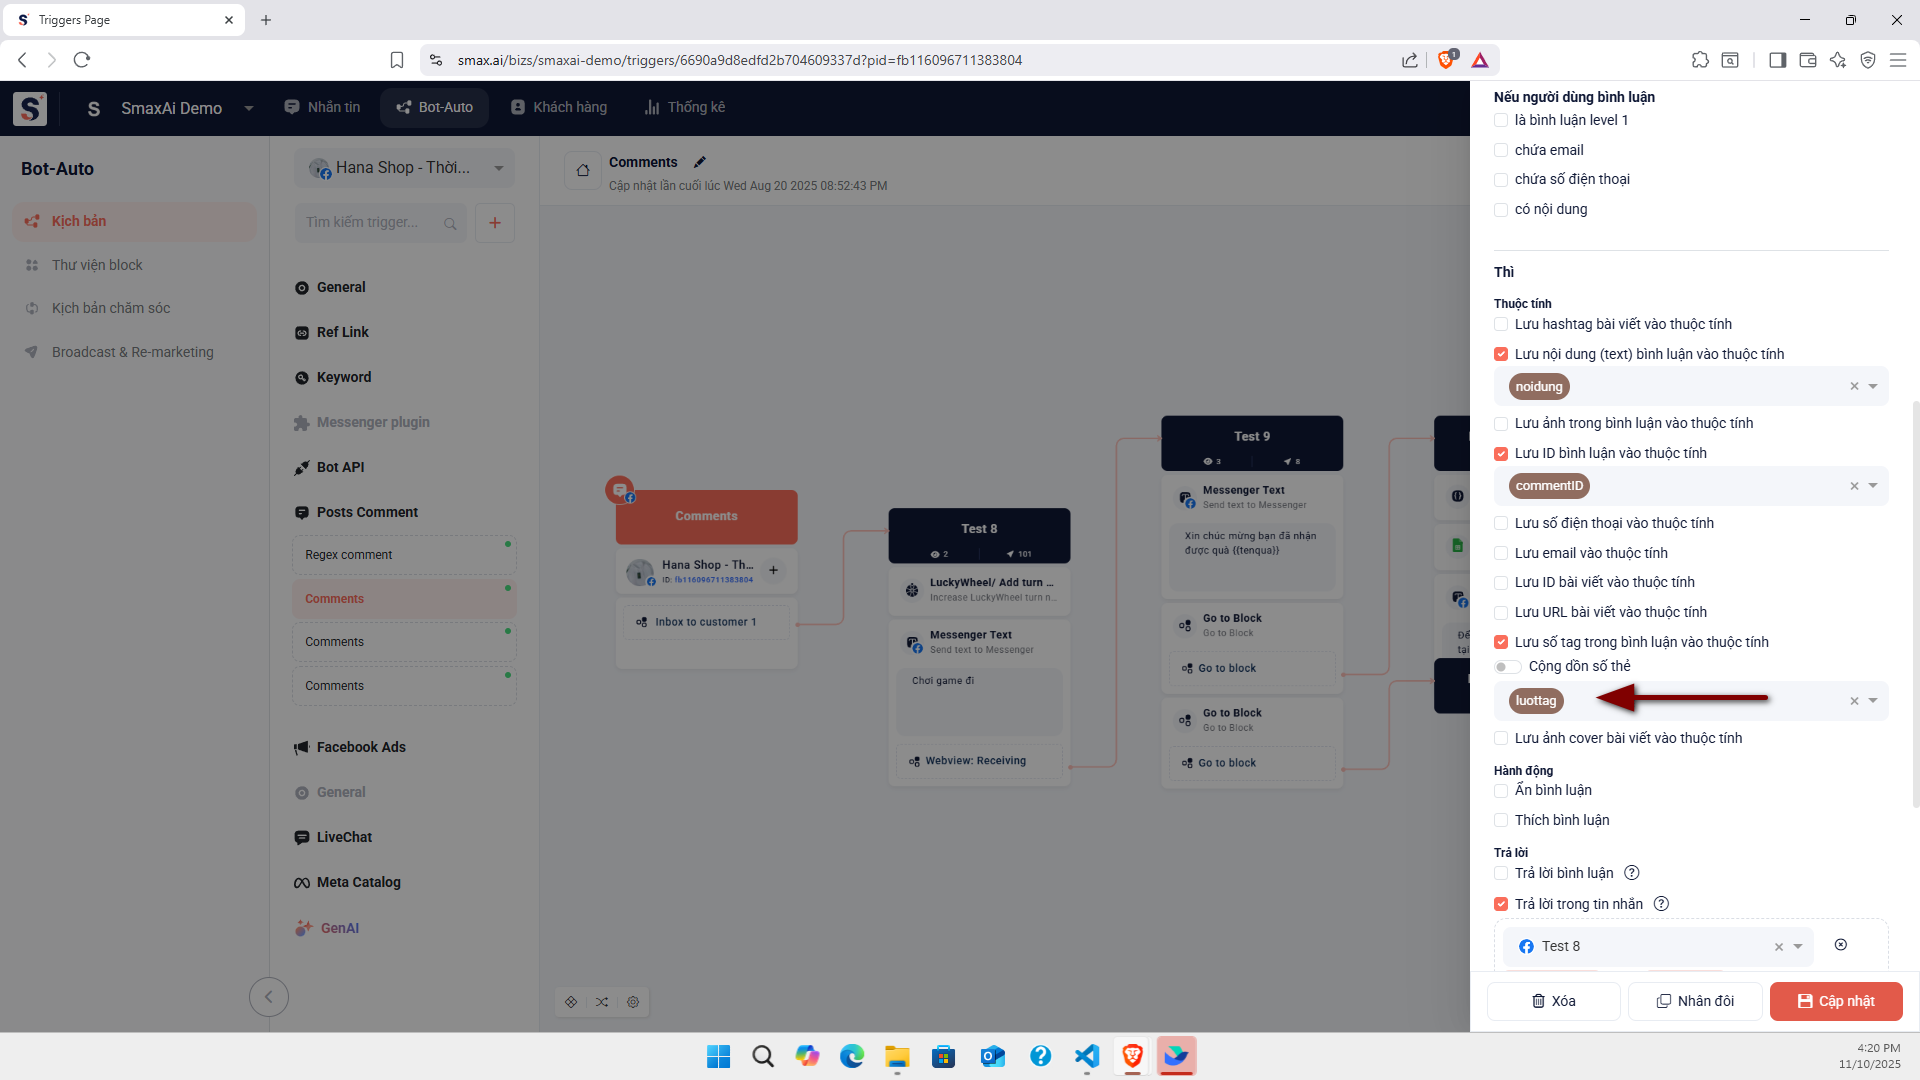This screenshot has height=1080, width=1920.
Task: Open File Explorer from the taskbar
Action: 896,1056
